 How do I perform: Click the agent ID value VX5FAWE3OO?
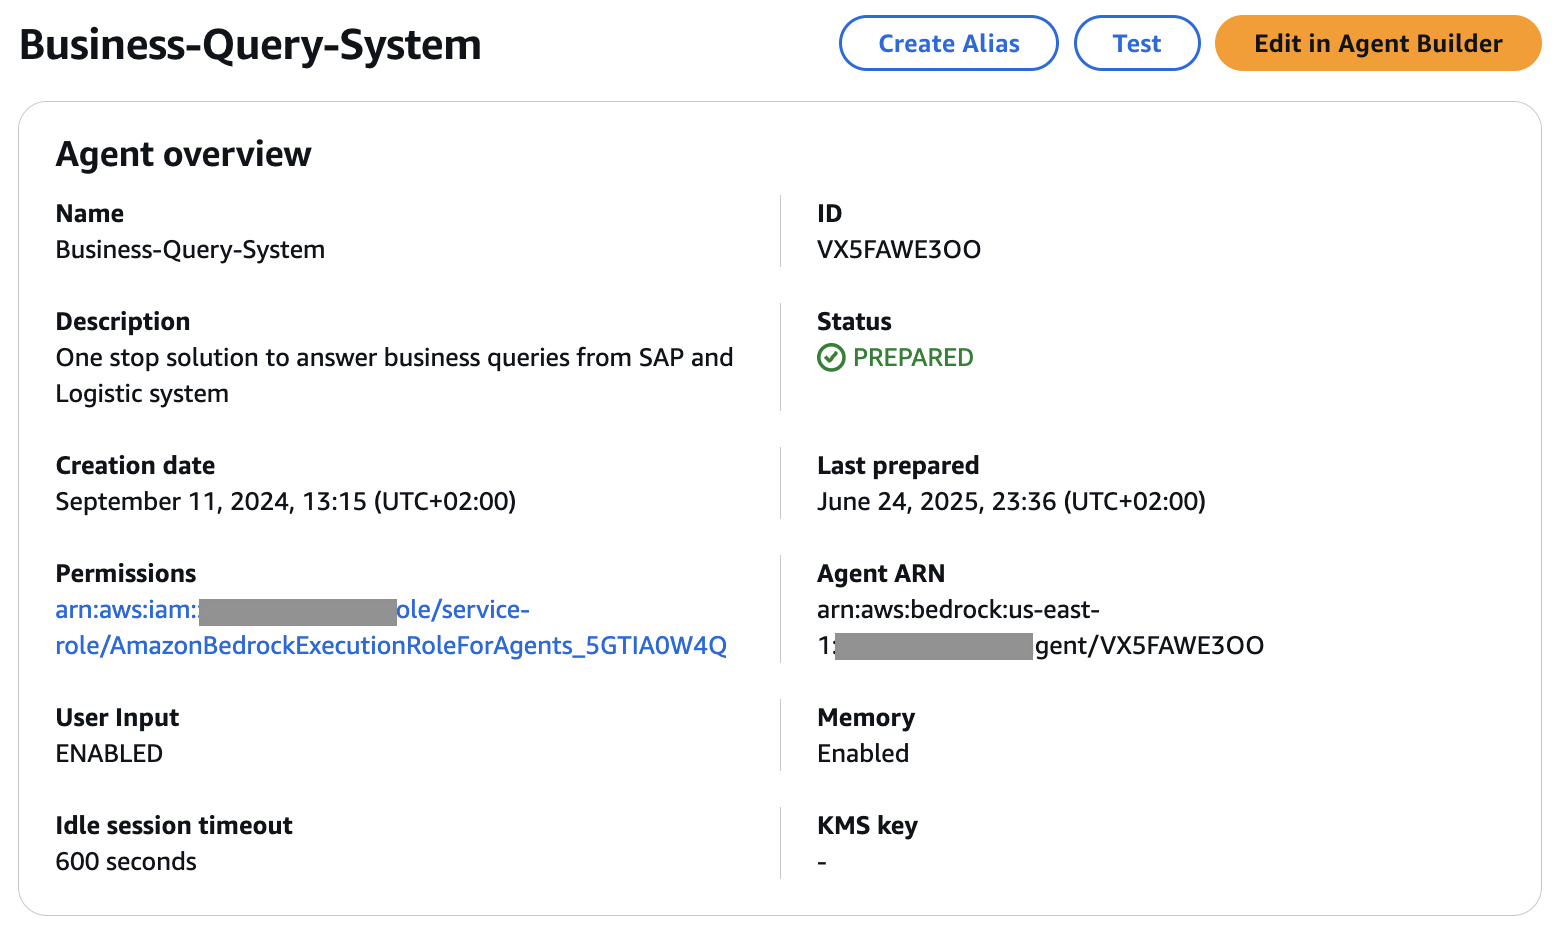tap(898, 250)
